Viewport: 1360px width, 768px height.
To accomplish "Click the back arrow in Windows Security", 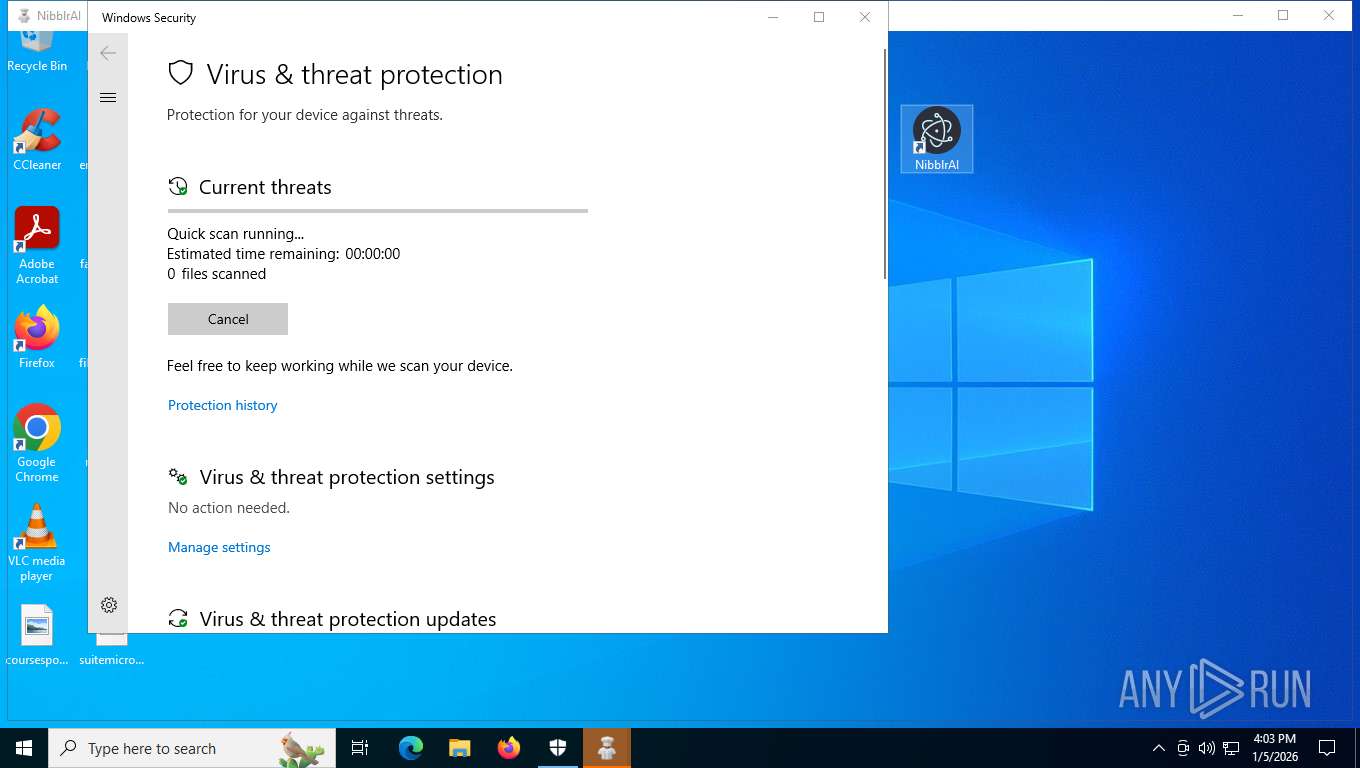I will [x=108, y=53].
